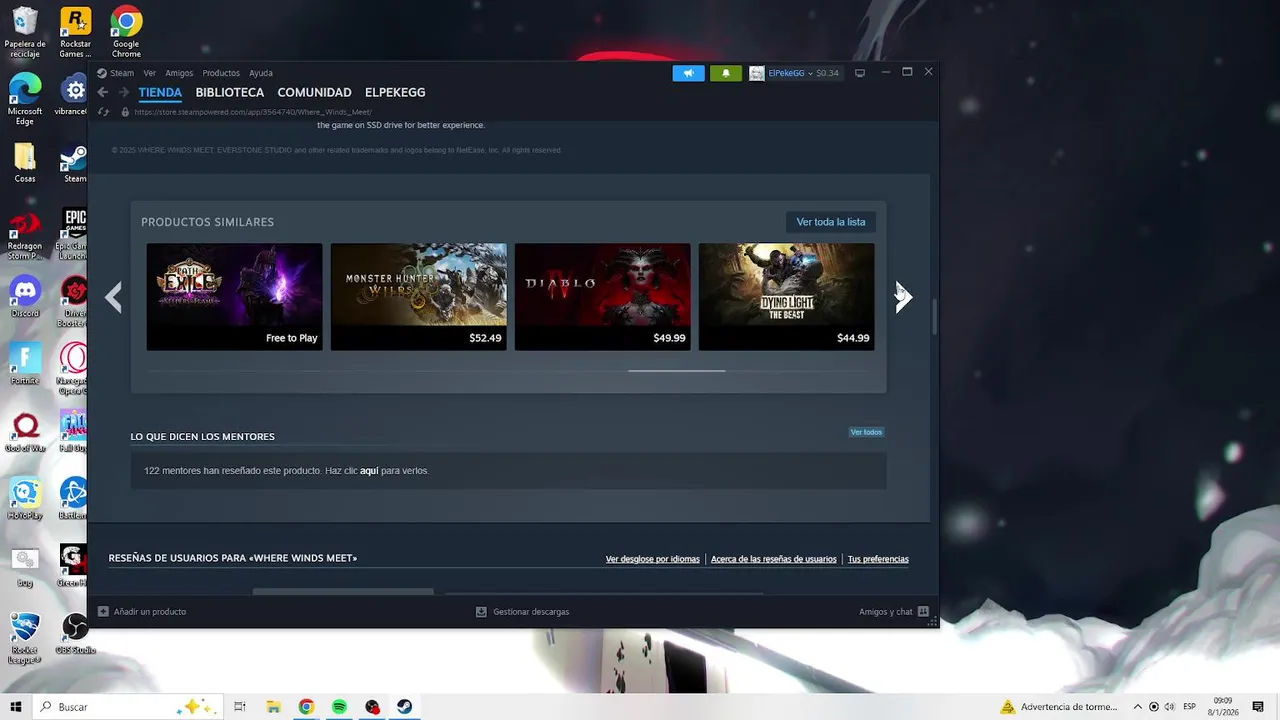The image size is (1280, 720).
Task: Click Ver toda la lista button
Action: (831, 222)
